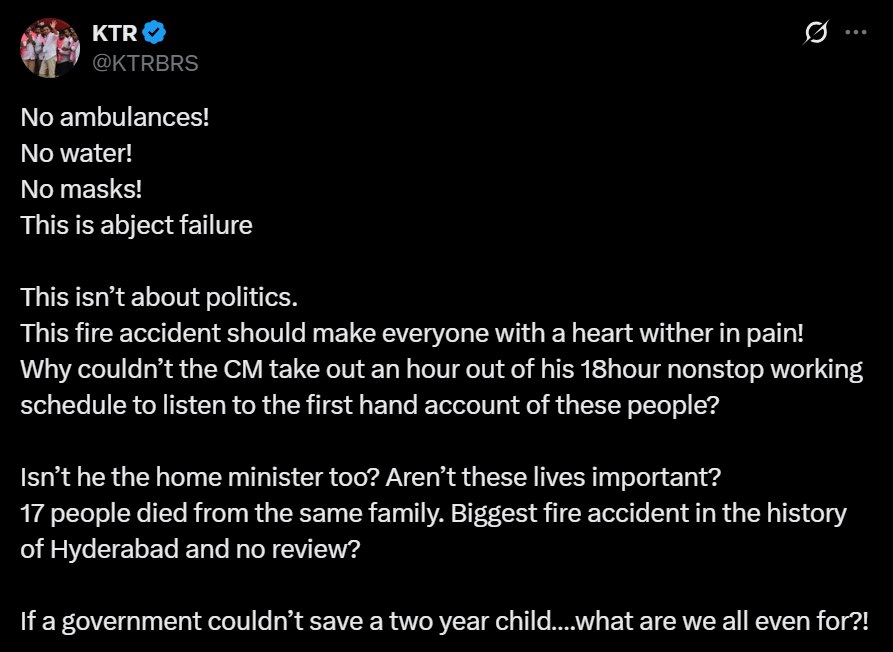
Task: Select the "No masks!" line
Action: coord(77,189)
